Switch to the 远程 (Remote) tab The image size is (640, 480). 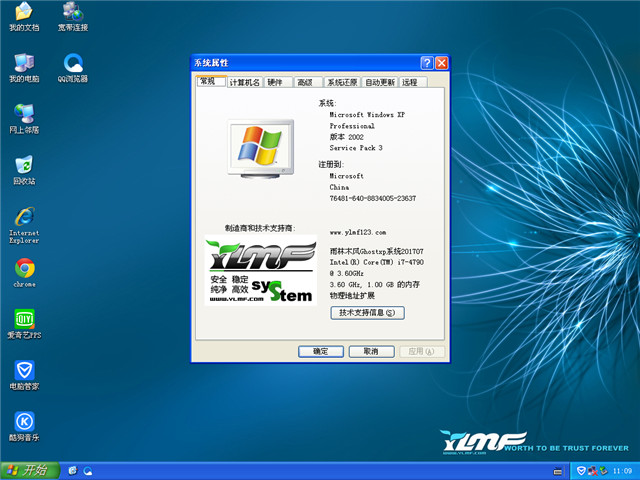pos(413,82)
